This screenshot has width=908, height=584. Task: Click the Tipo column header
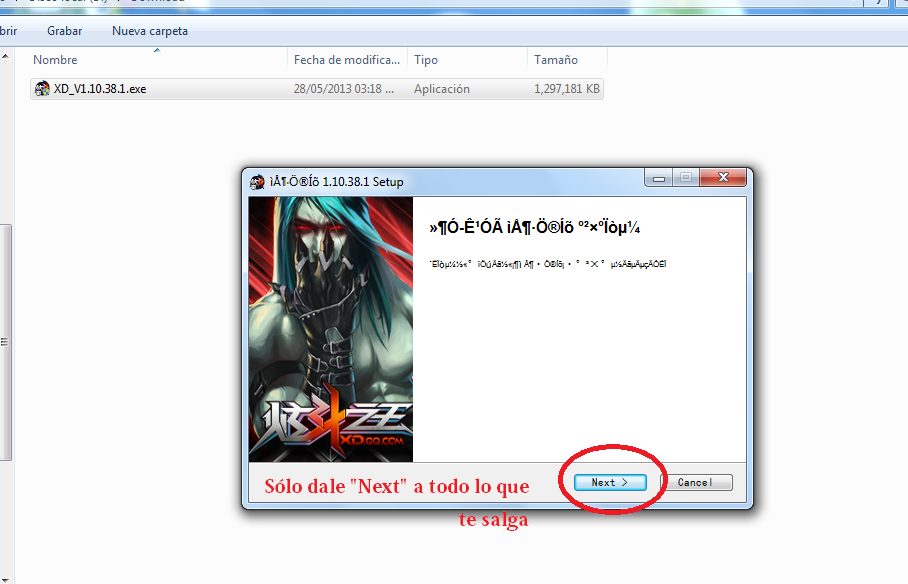[426, 60]
